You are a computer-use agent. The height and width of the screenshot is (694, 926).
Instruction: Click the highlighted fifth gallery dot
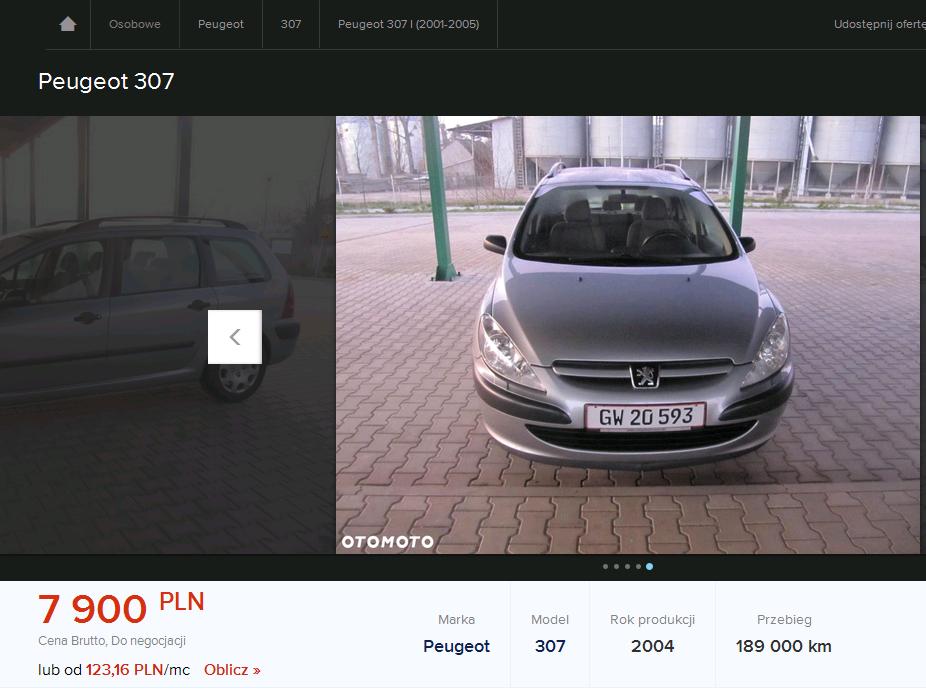(650, 567)
